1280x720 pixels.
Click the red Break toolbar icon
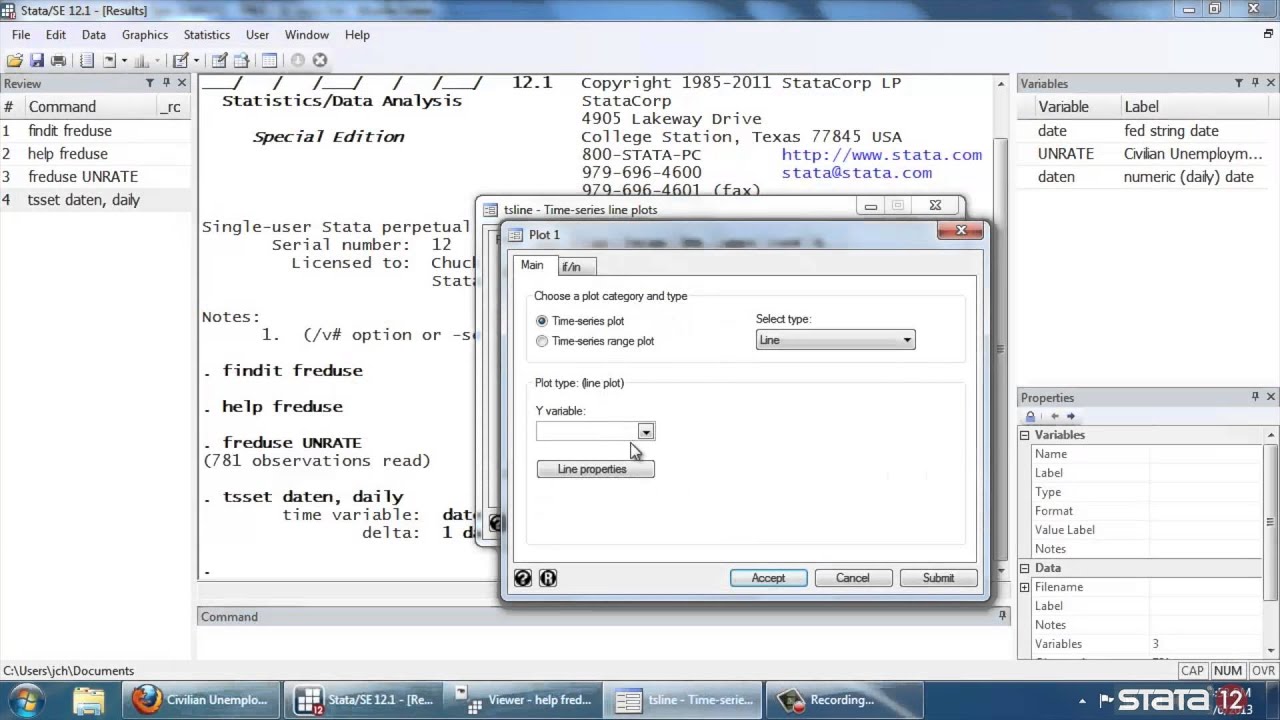(320, 60)
